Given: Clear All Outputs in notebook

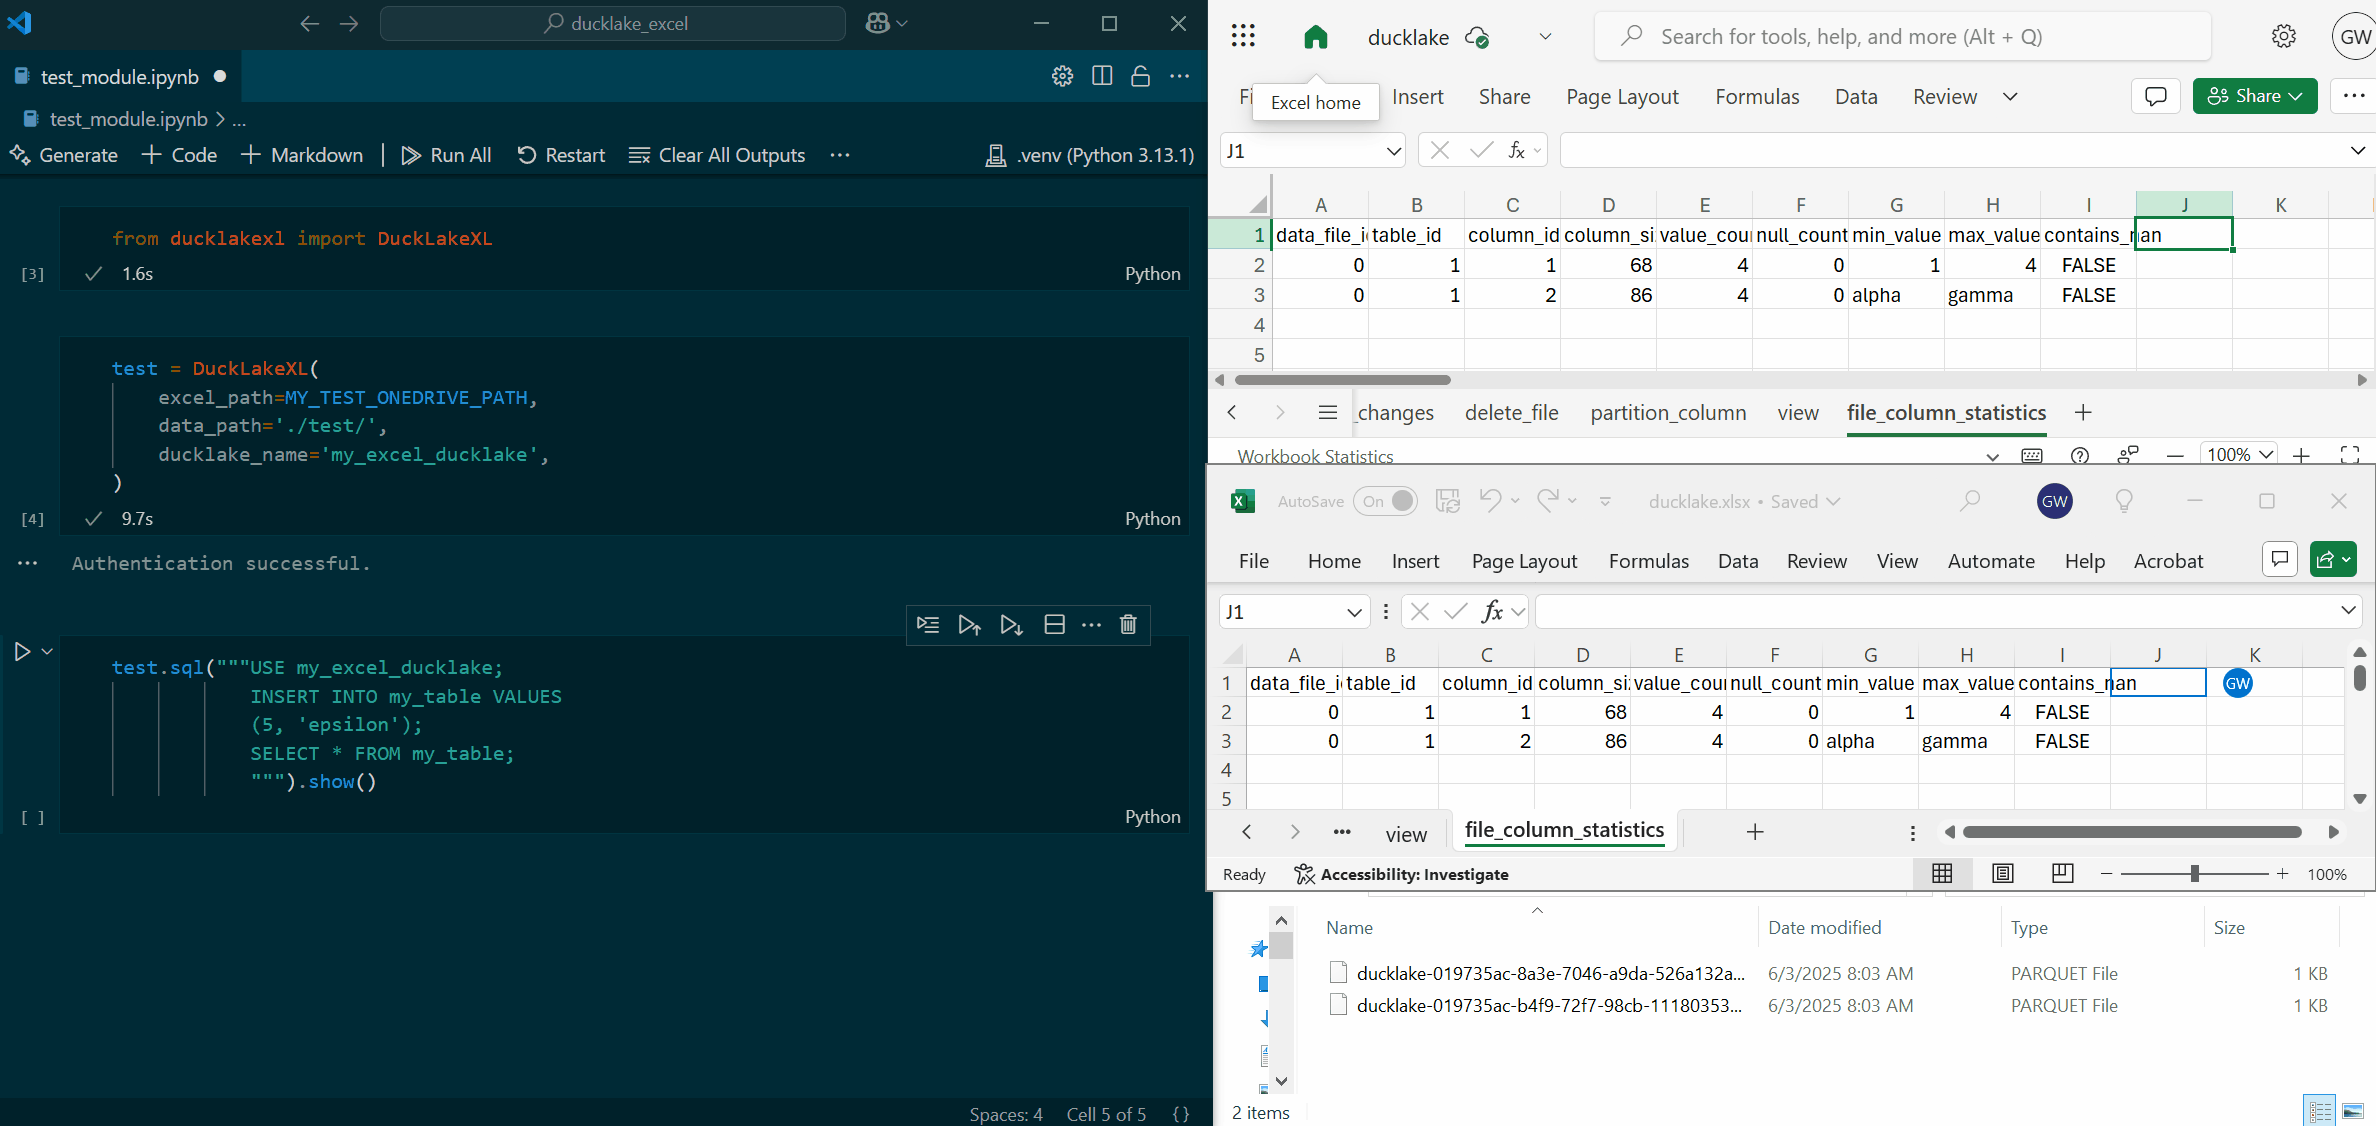Looking at the screenshot, I should [717, 155].
